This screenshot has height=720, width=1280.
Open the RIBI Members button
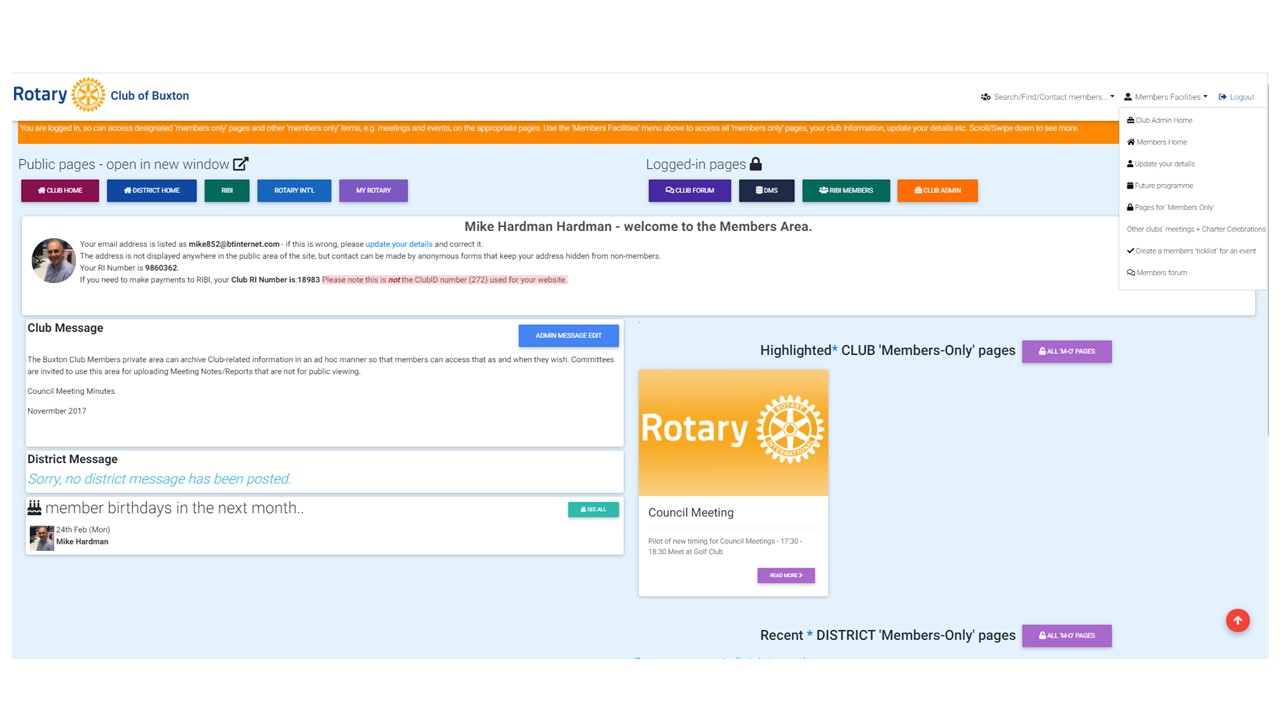point(846,190)
